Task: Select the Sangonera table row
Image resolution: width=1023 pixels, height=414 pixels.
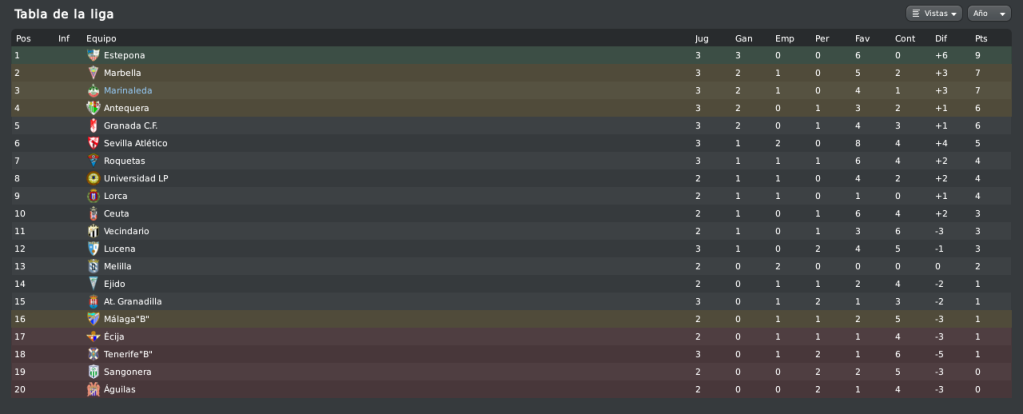Action: [x=512, y=372]
